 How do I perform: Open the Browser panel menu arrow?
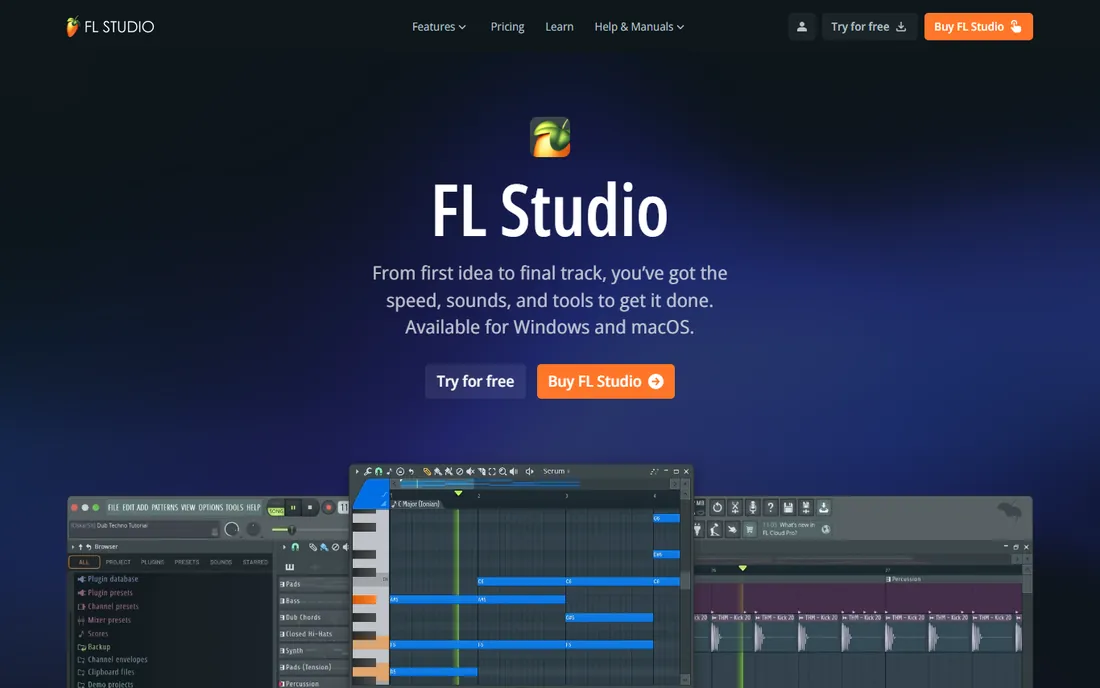73,547
